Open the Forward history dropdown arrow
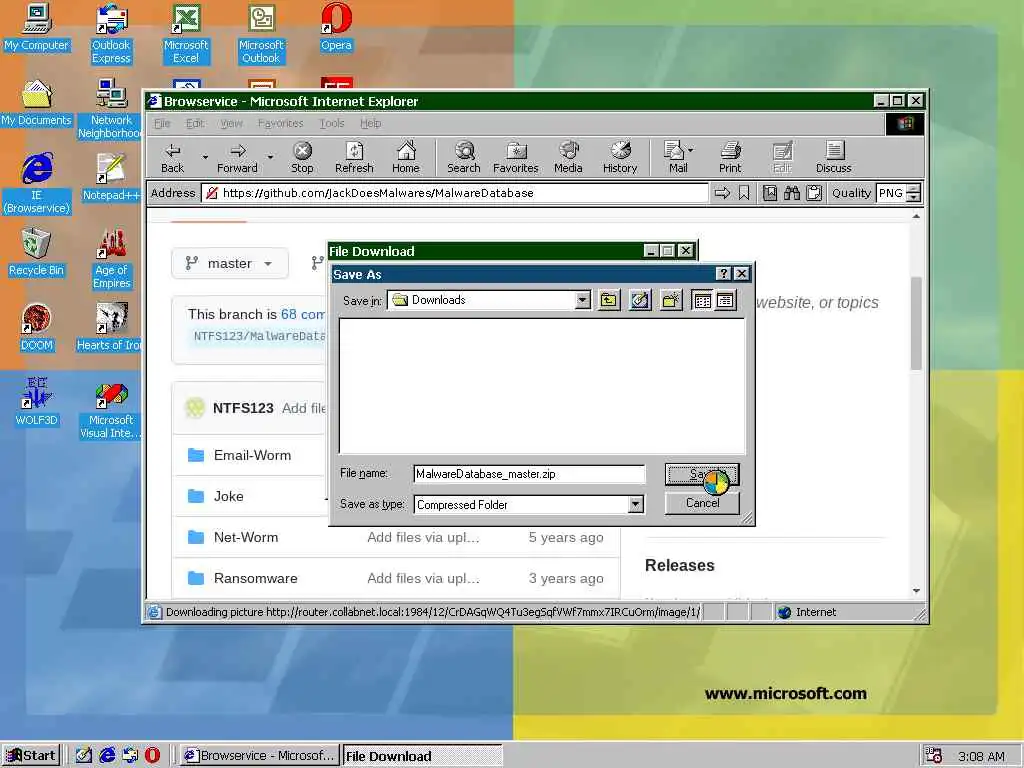 tap(270, 157)
